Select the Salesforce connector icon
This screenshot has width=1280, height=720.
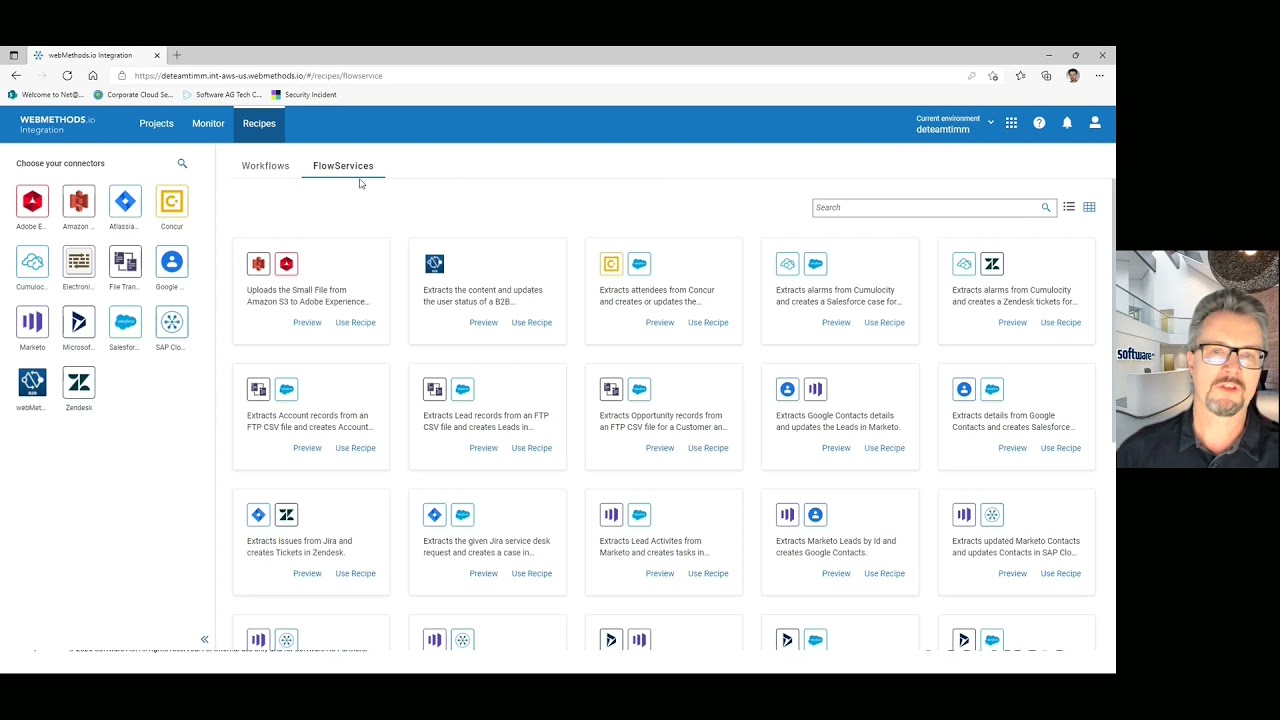(x=125, y=322)
